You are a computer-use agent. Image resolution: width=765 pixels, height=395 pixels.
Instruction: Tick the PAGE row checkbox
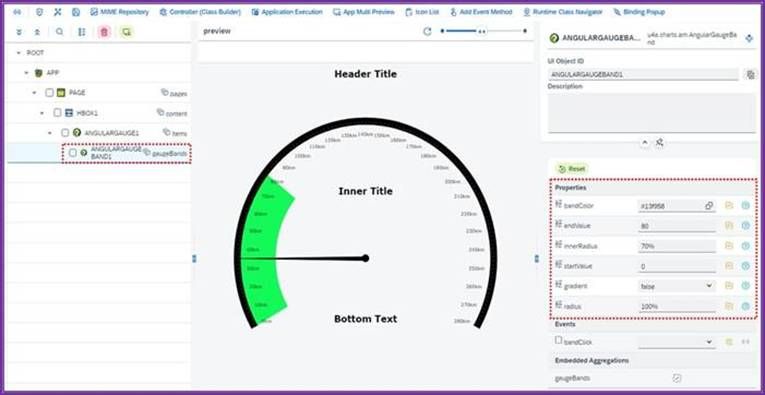pyautogui.click(x=49, y=93)
